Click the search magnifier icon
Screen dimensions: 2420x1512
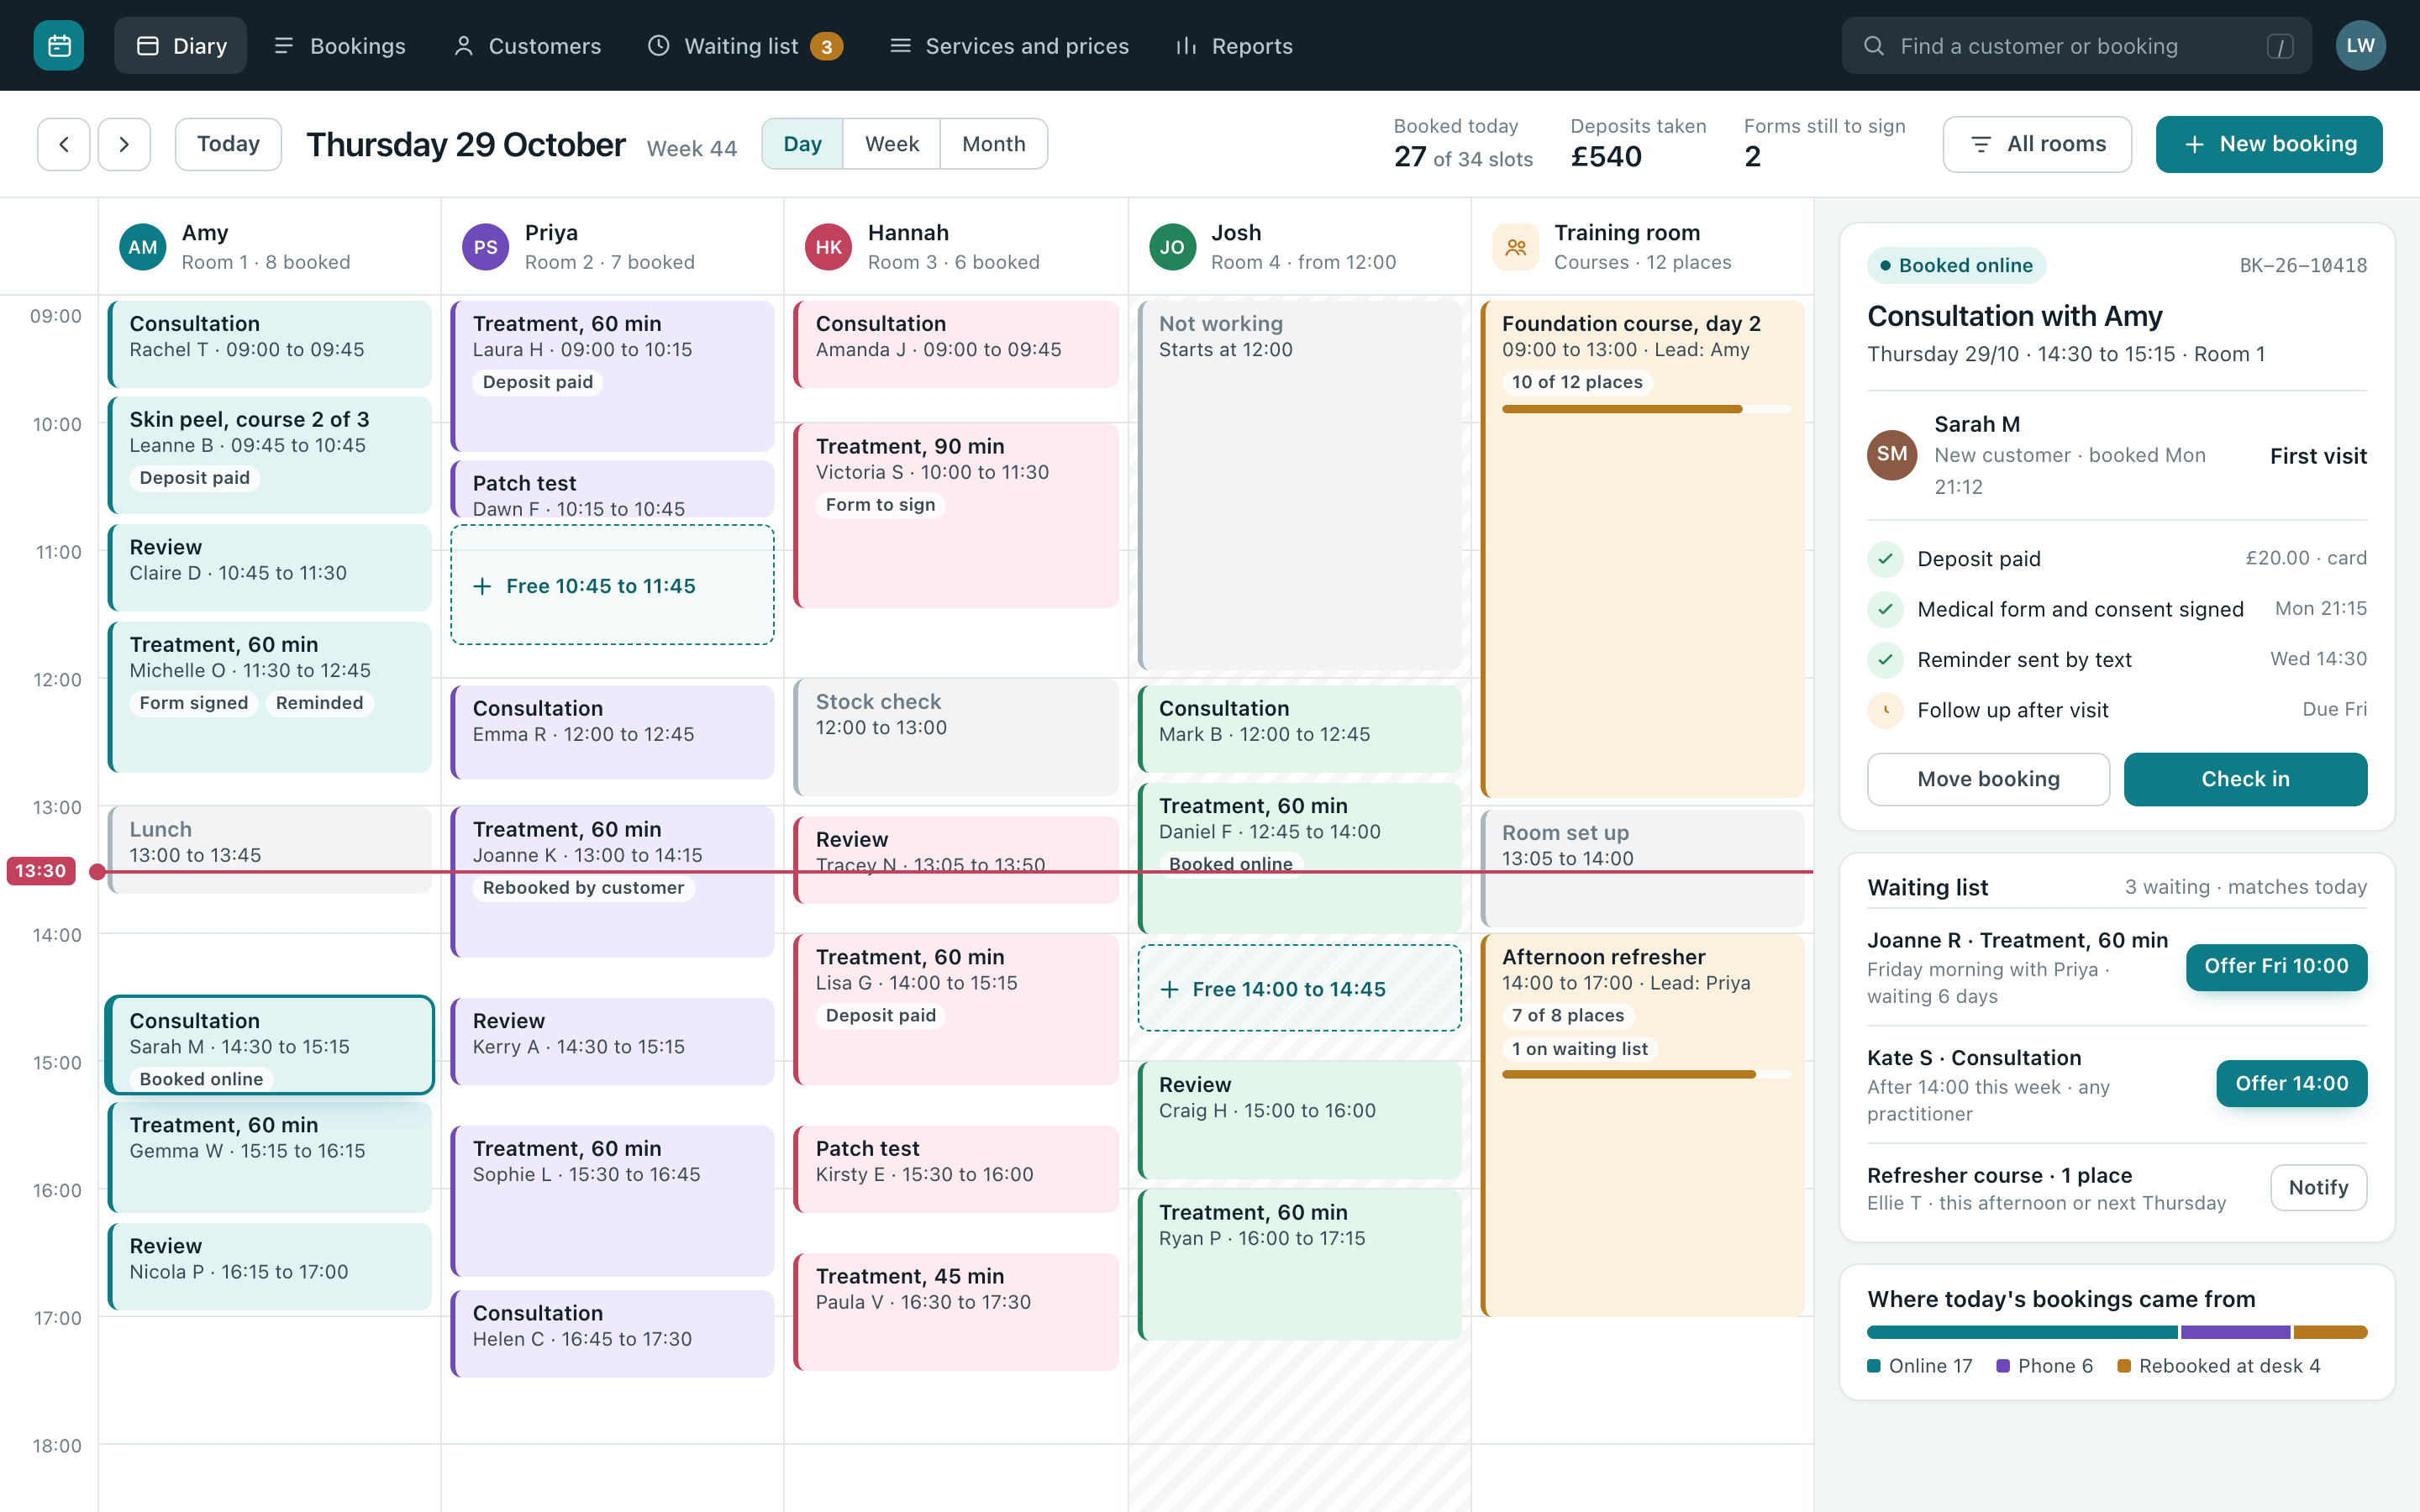tap(1874, 46)
